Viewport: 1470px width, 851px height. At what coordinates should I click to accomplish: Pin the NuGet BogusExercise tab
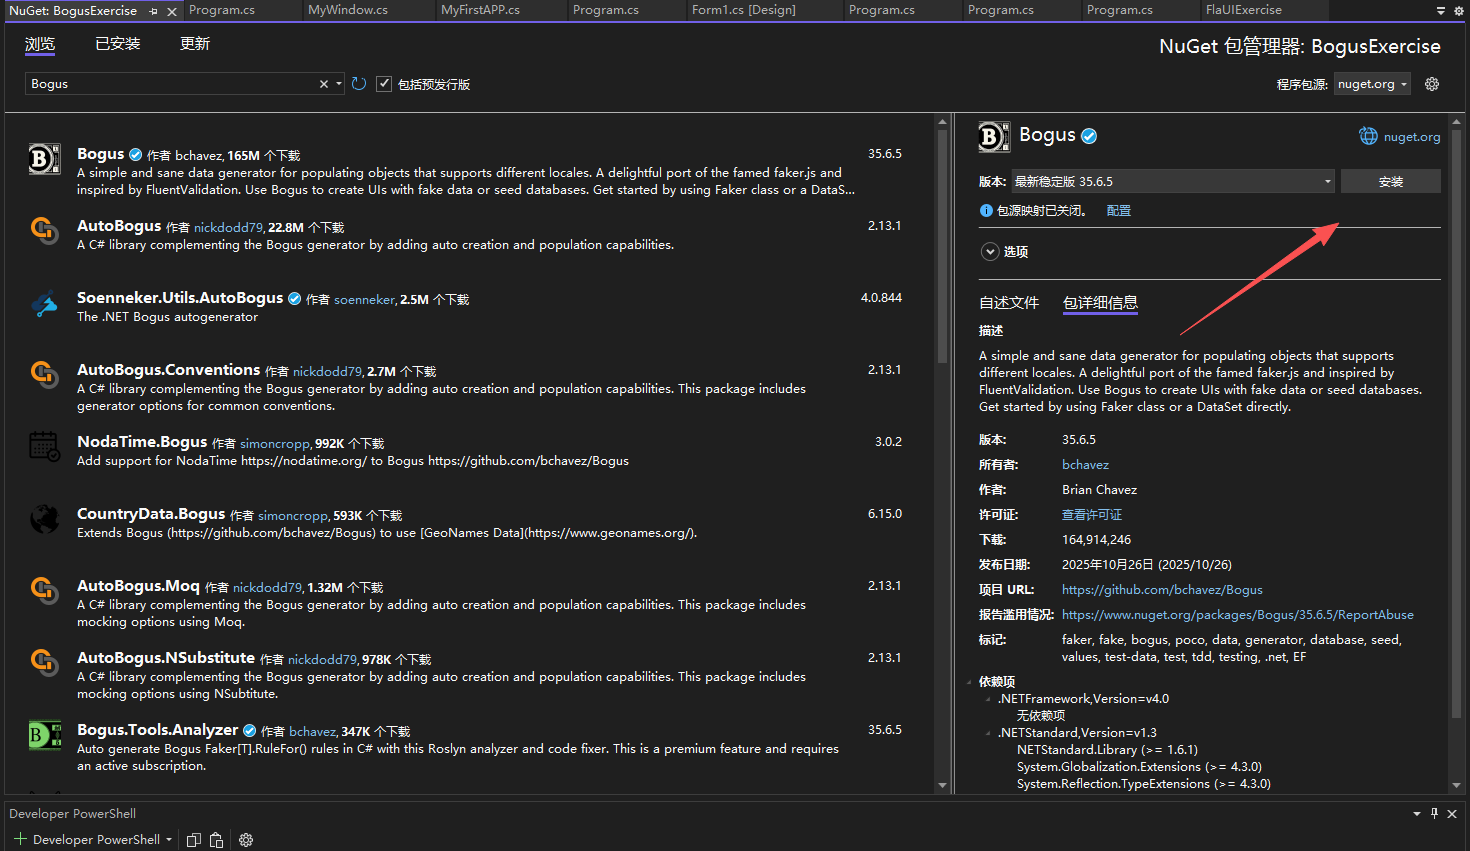pos(154,11)
